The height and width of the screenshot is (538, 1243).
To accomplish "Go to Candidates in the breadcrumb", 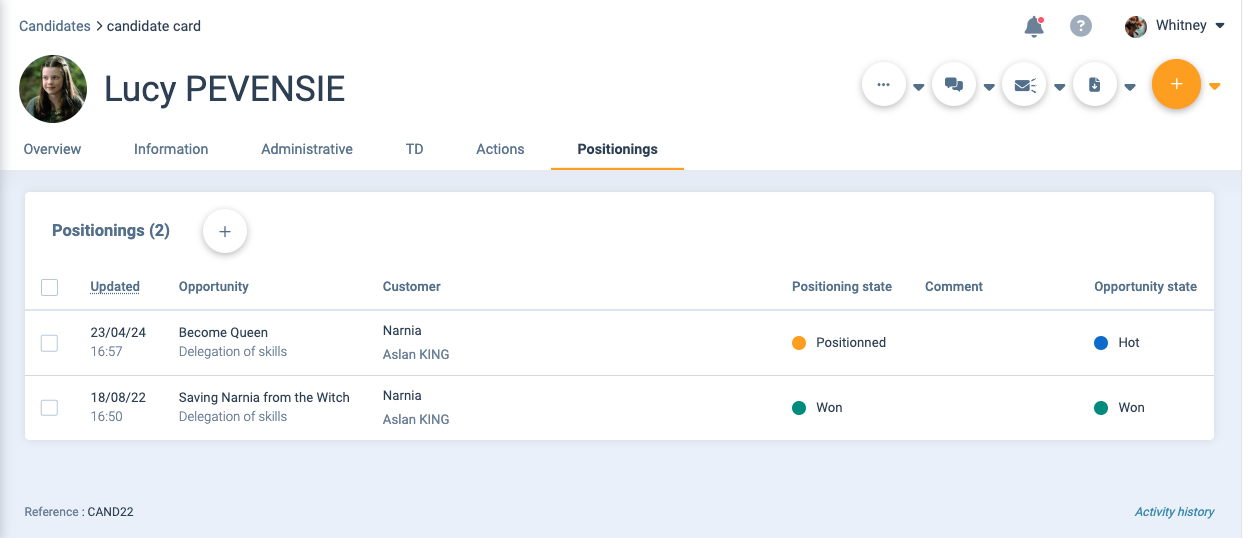I will [54, 26].
